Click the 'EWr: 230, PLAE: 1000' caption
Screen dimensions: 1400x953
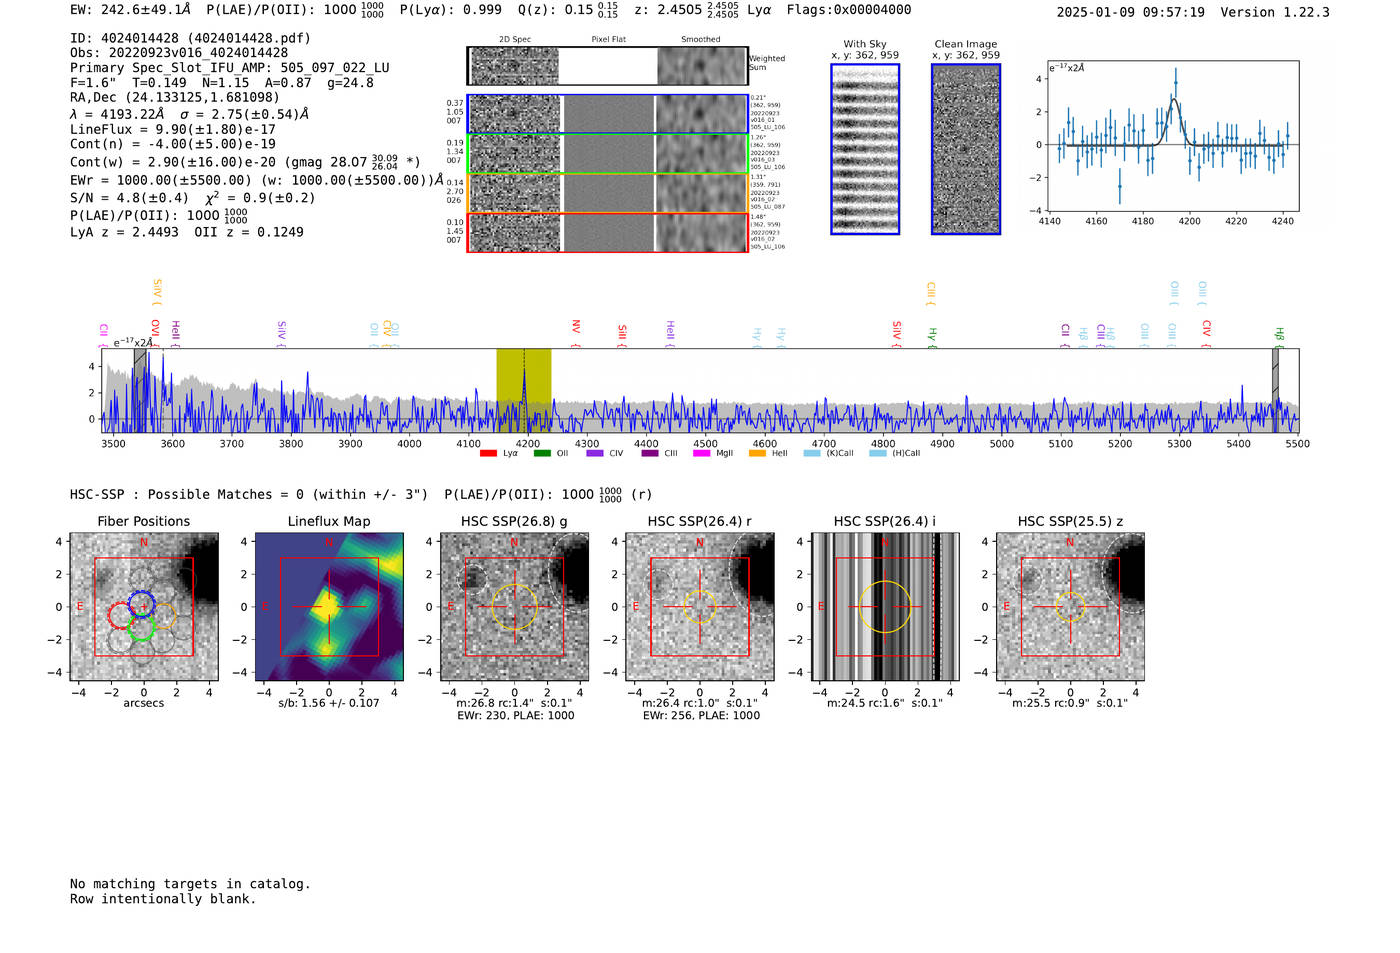point(515,716)
